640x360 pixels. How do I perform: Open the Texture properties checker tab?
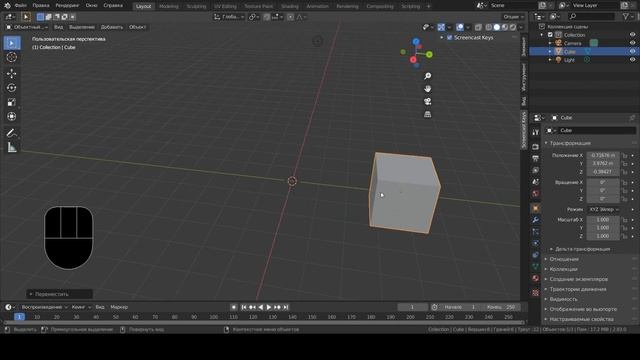[536, 293]
